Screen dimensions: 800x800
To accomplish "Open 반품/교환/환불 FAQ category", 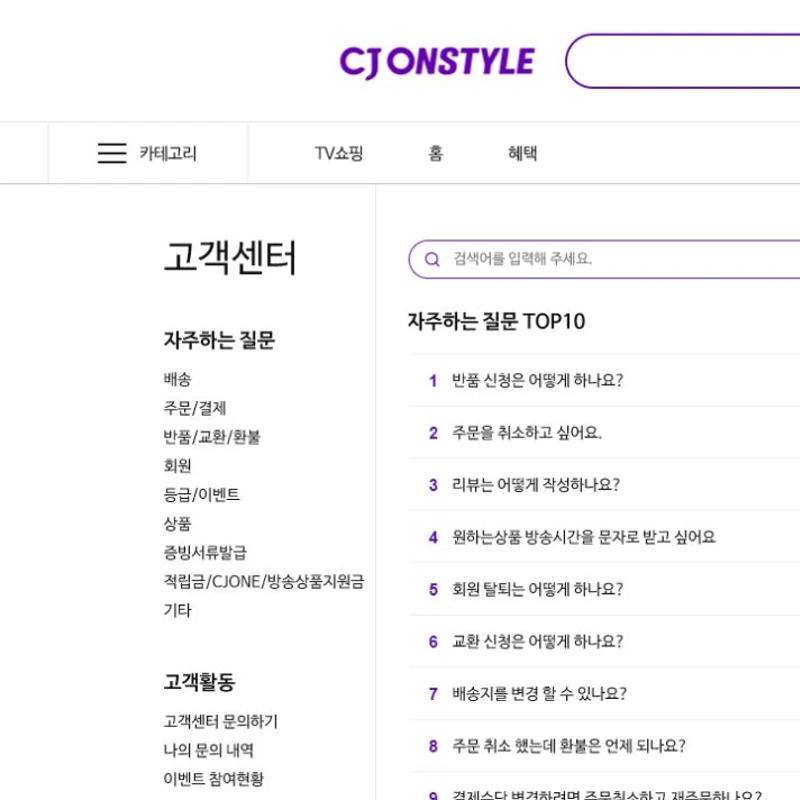I will point(212,437).
